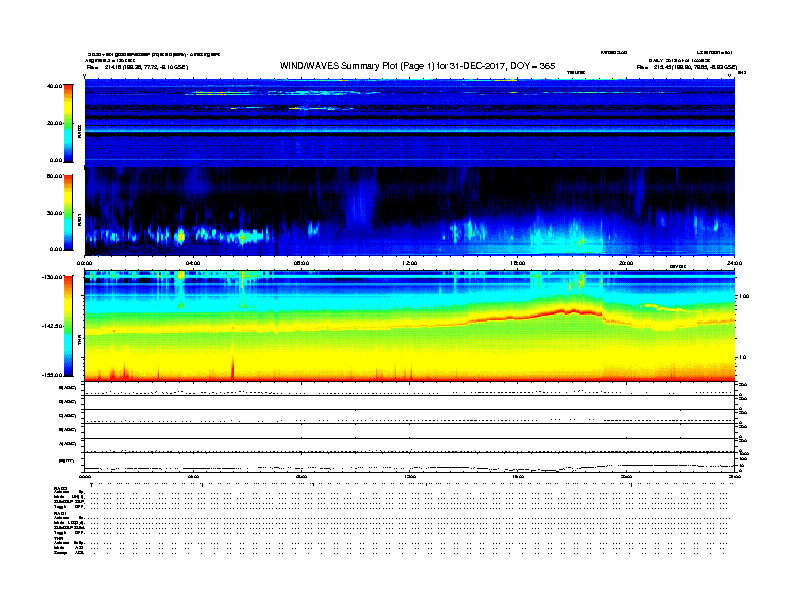Click the RAD1 rainbow color scale bar

pos(68,213)
